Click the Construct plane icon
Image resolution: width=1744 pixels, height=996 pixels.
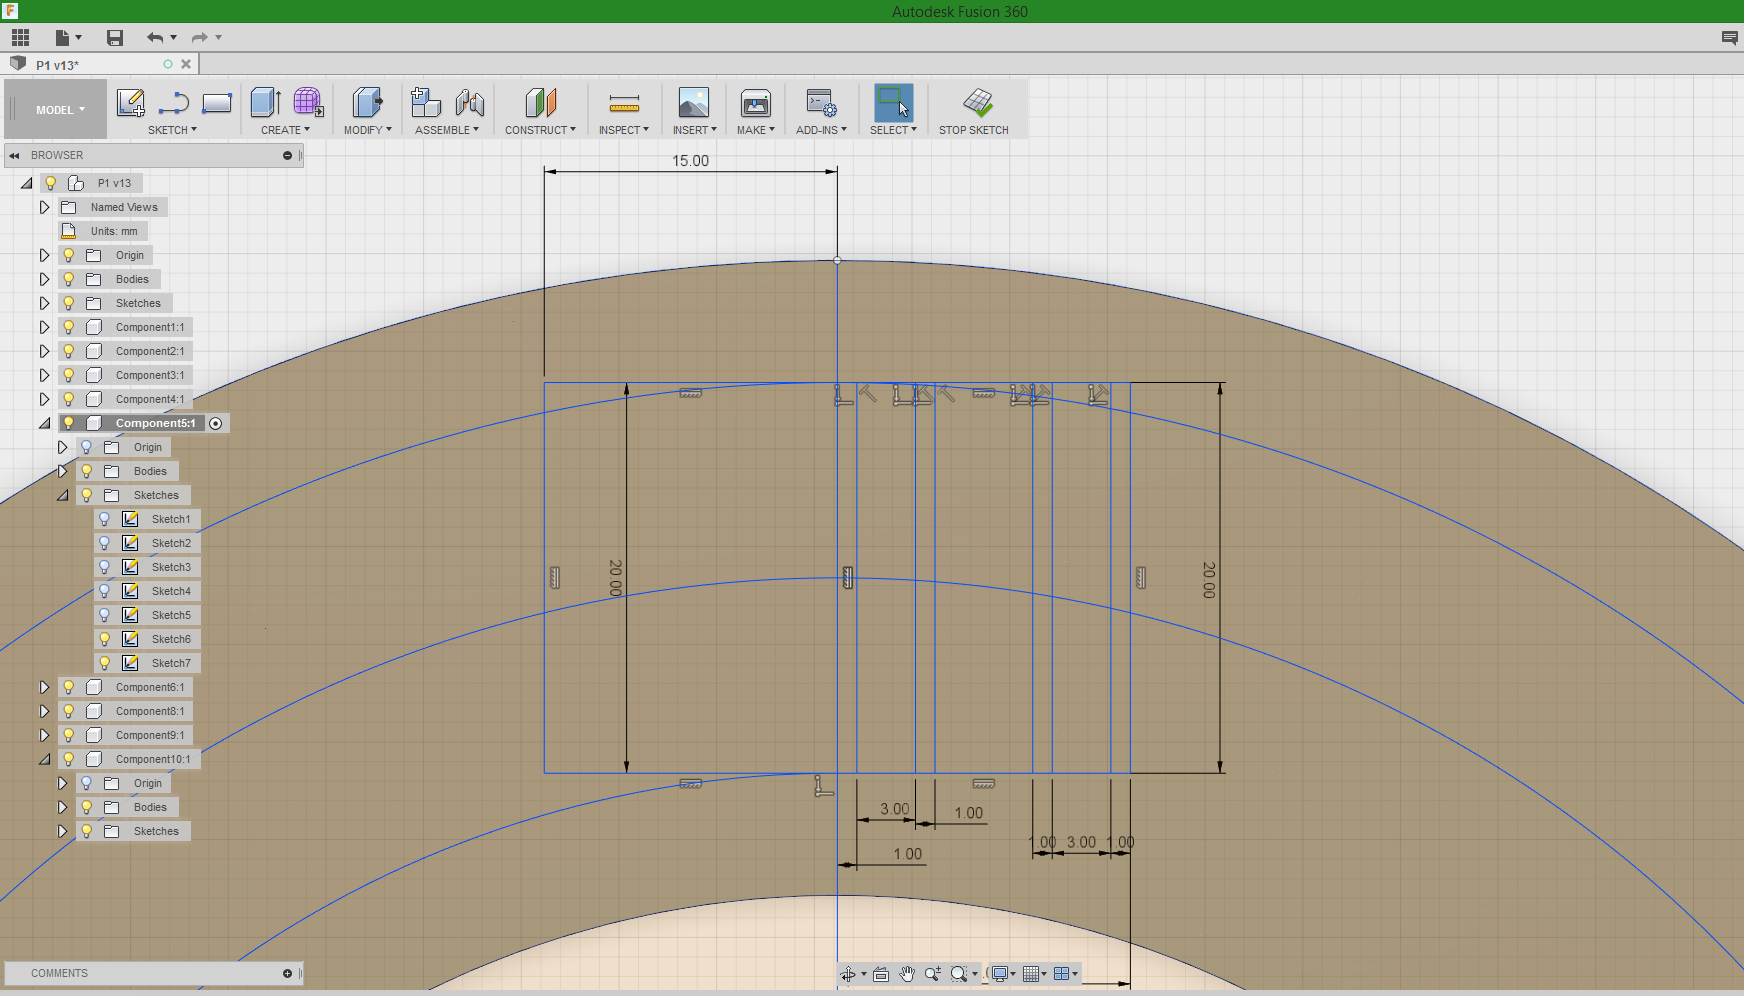[540, 102]
